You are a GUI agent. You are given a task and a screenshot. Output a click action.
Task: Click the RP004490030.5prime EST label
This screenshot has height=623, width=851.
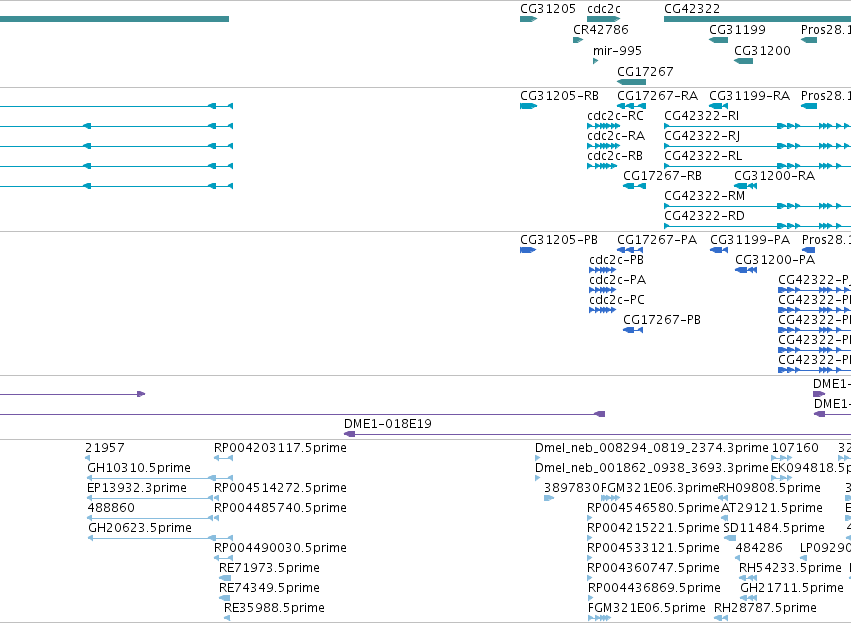point(280,548)
